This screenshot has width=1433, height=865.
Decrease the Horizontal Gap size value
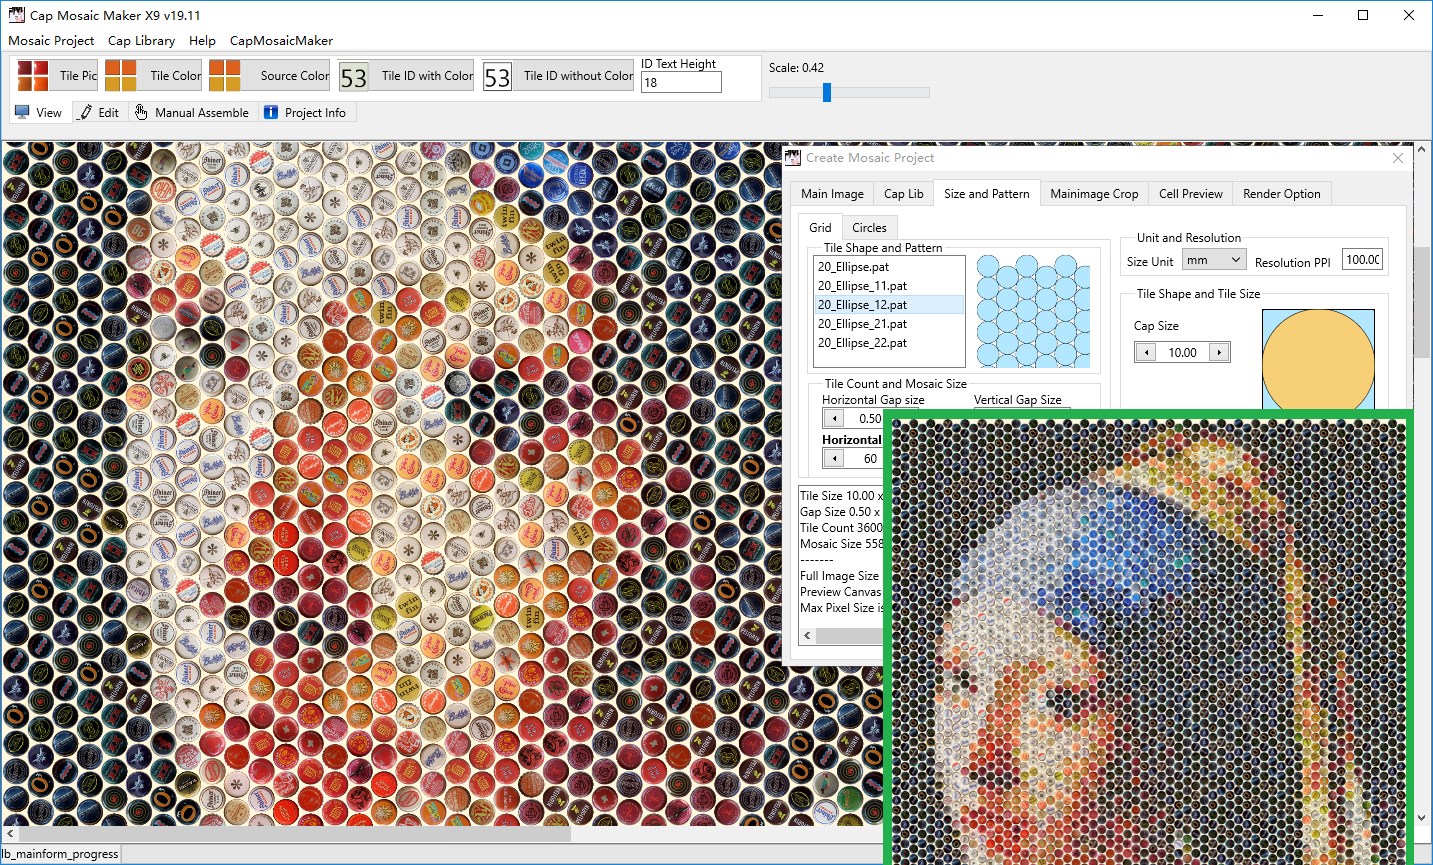[834, 419]
